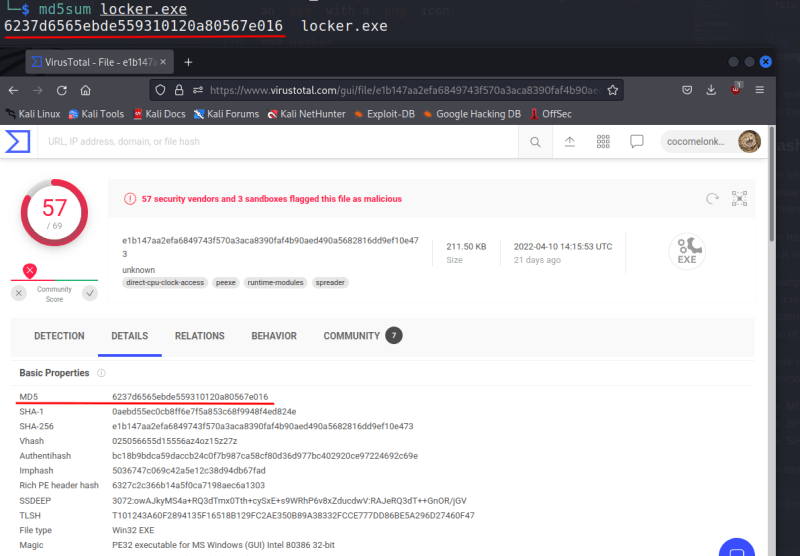This screenshot has width=800, height=556.
Task: Click the upload file icon
Action: click(x=569, y=142)
